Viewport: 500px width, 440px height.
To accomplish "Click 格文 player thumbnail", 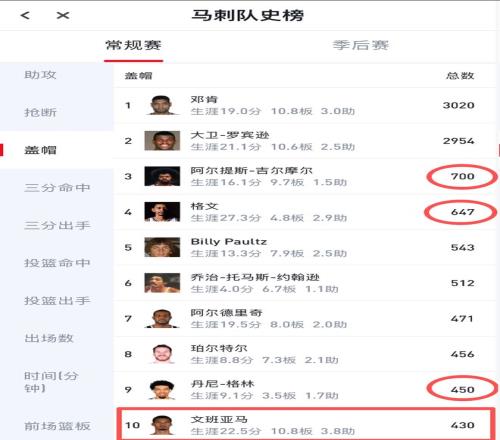I will pyautogui.click(x=162, y=212).
